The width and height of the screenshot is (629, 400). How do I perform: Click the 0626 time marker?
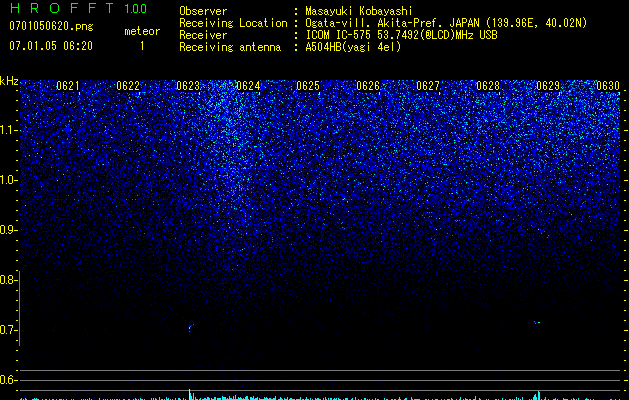[x=368, y=86]
